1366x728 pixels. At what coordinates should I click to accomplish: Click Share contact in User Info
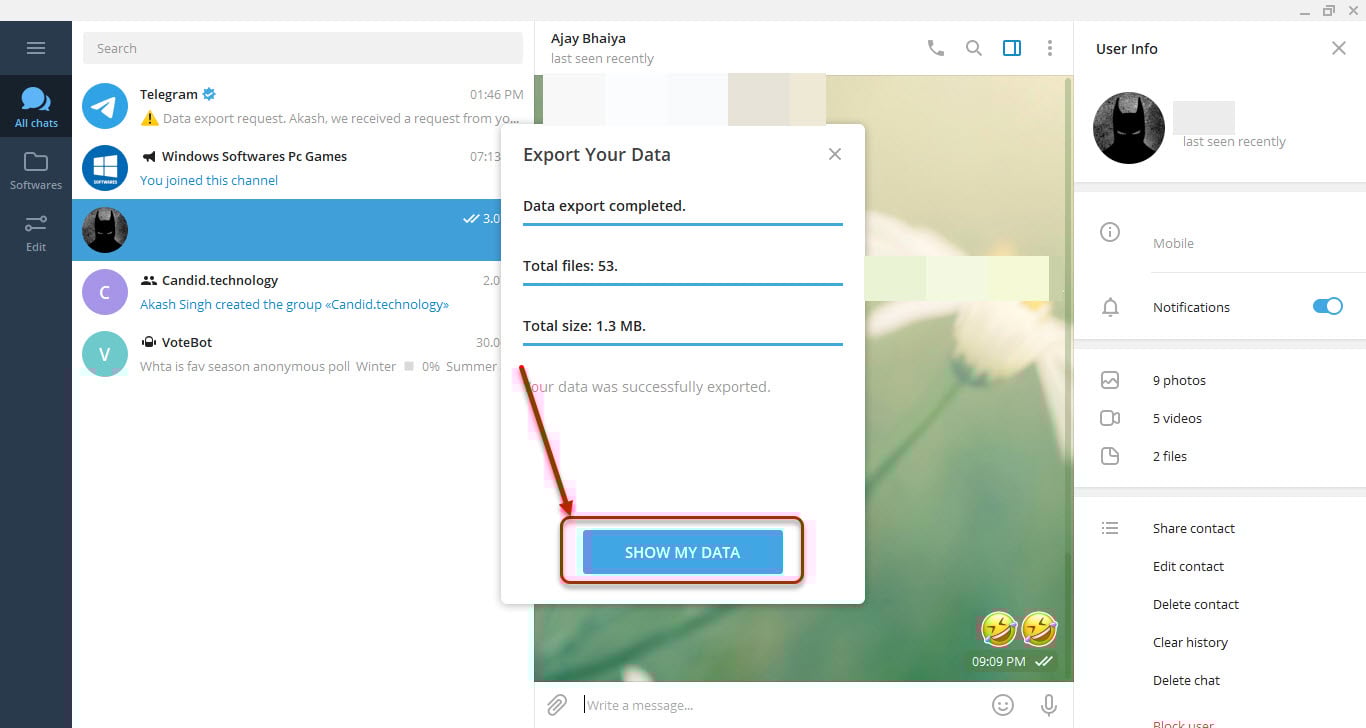1194,528
